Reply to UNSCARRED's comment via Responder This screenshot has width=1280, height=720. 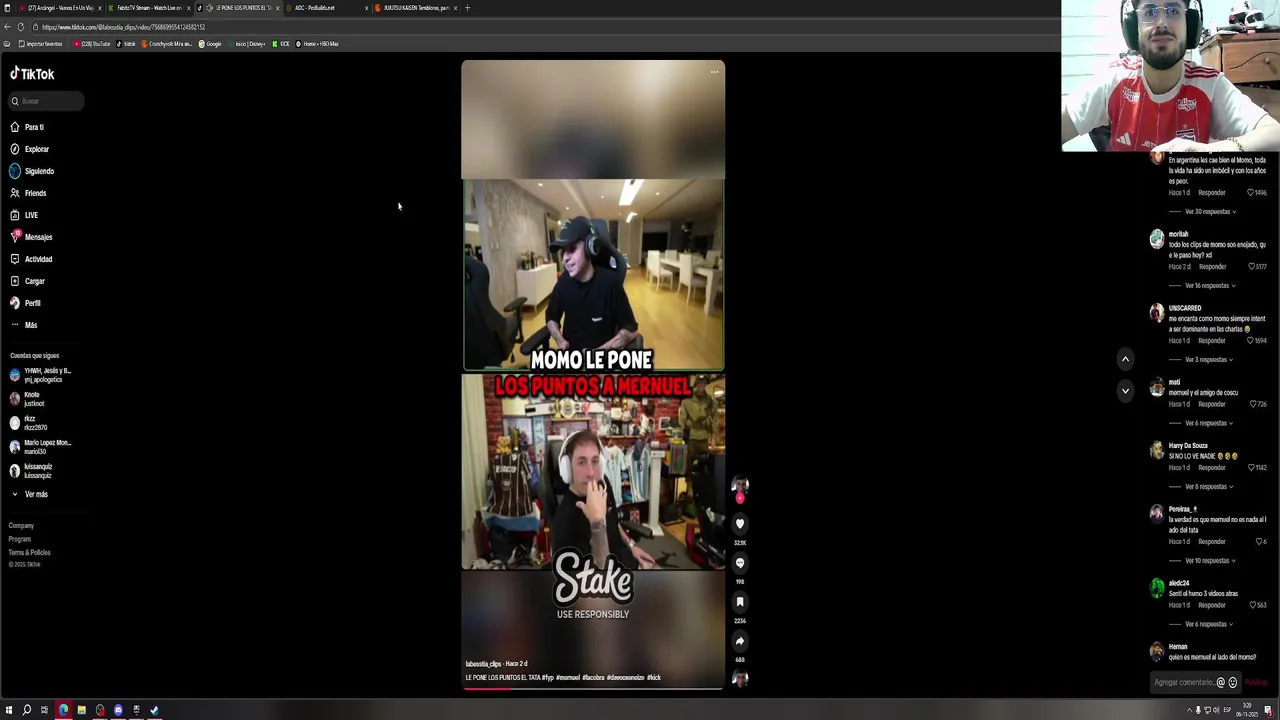click(1212, 341)
